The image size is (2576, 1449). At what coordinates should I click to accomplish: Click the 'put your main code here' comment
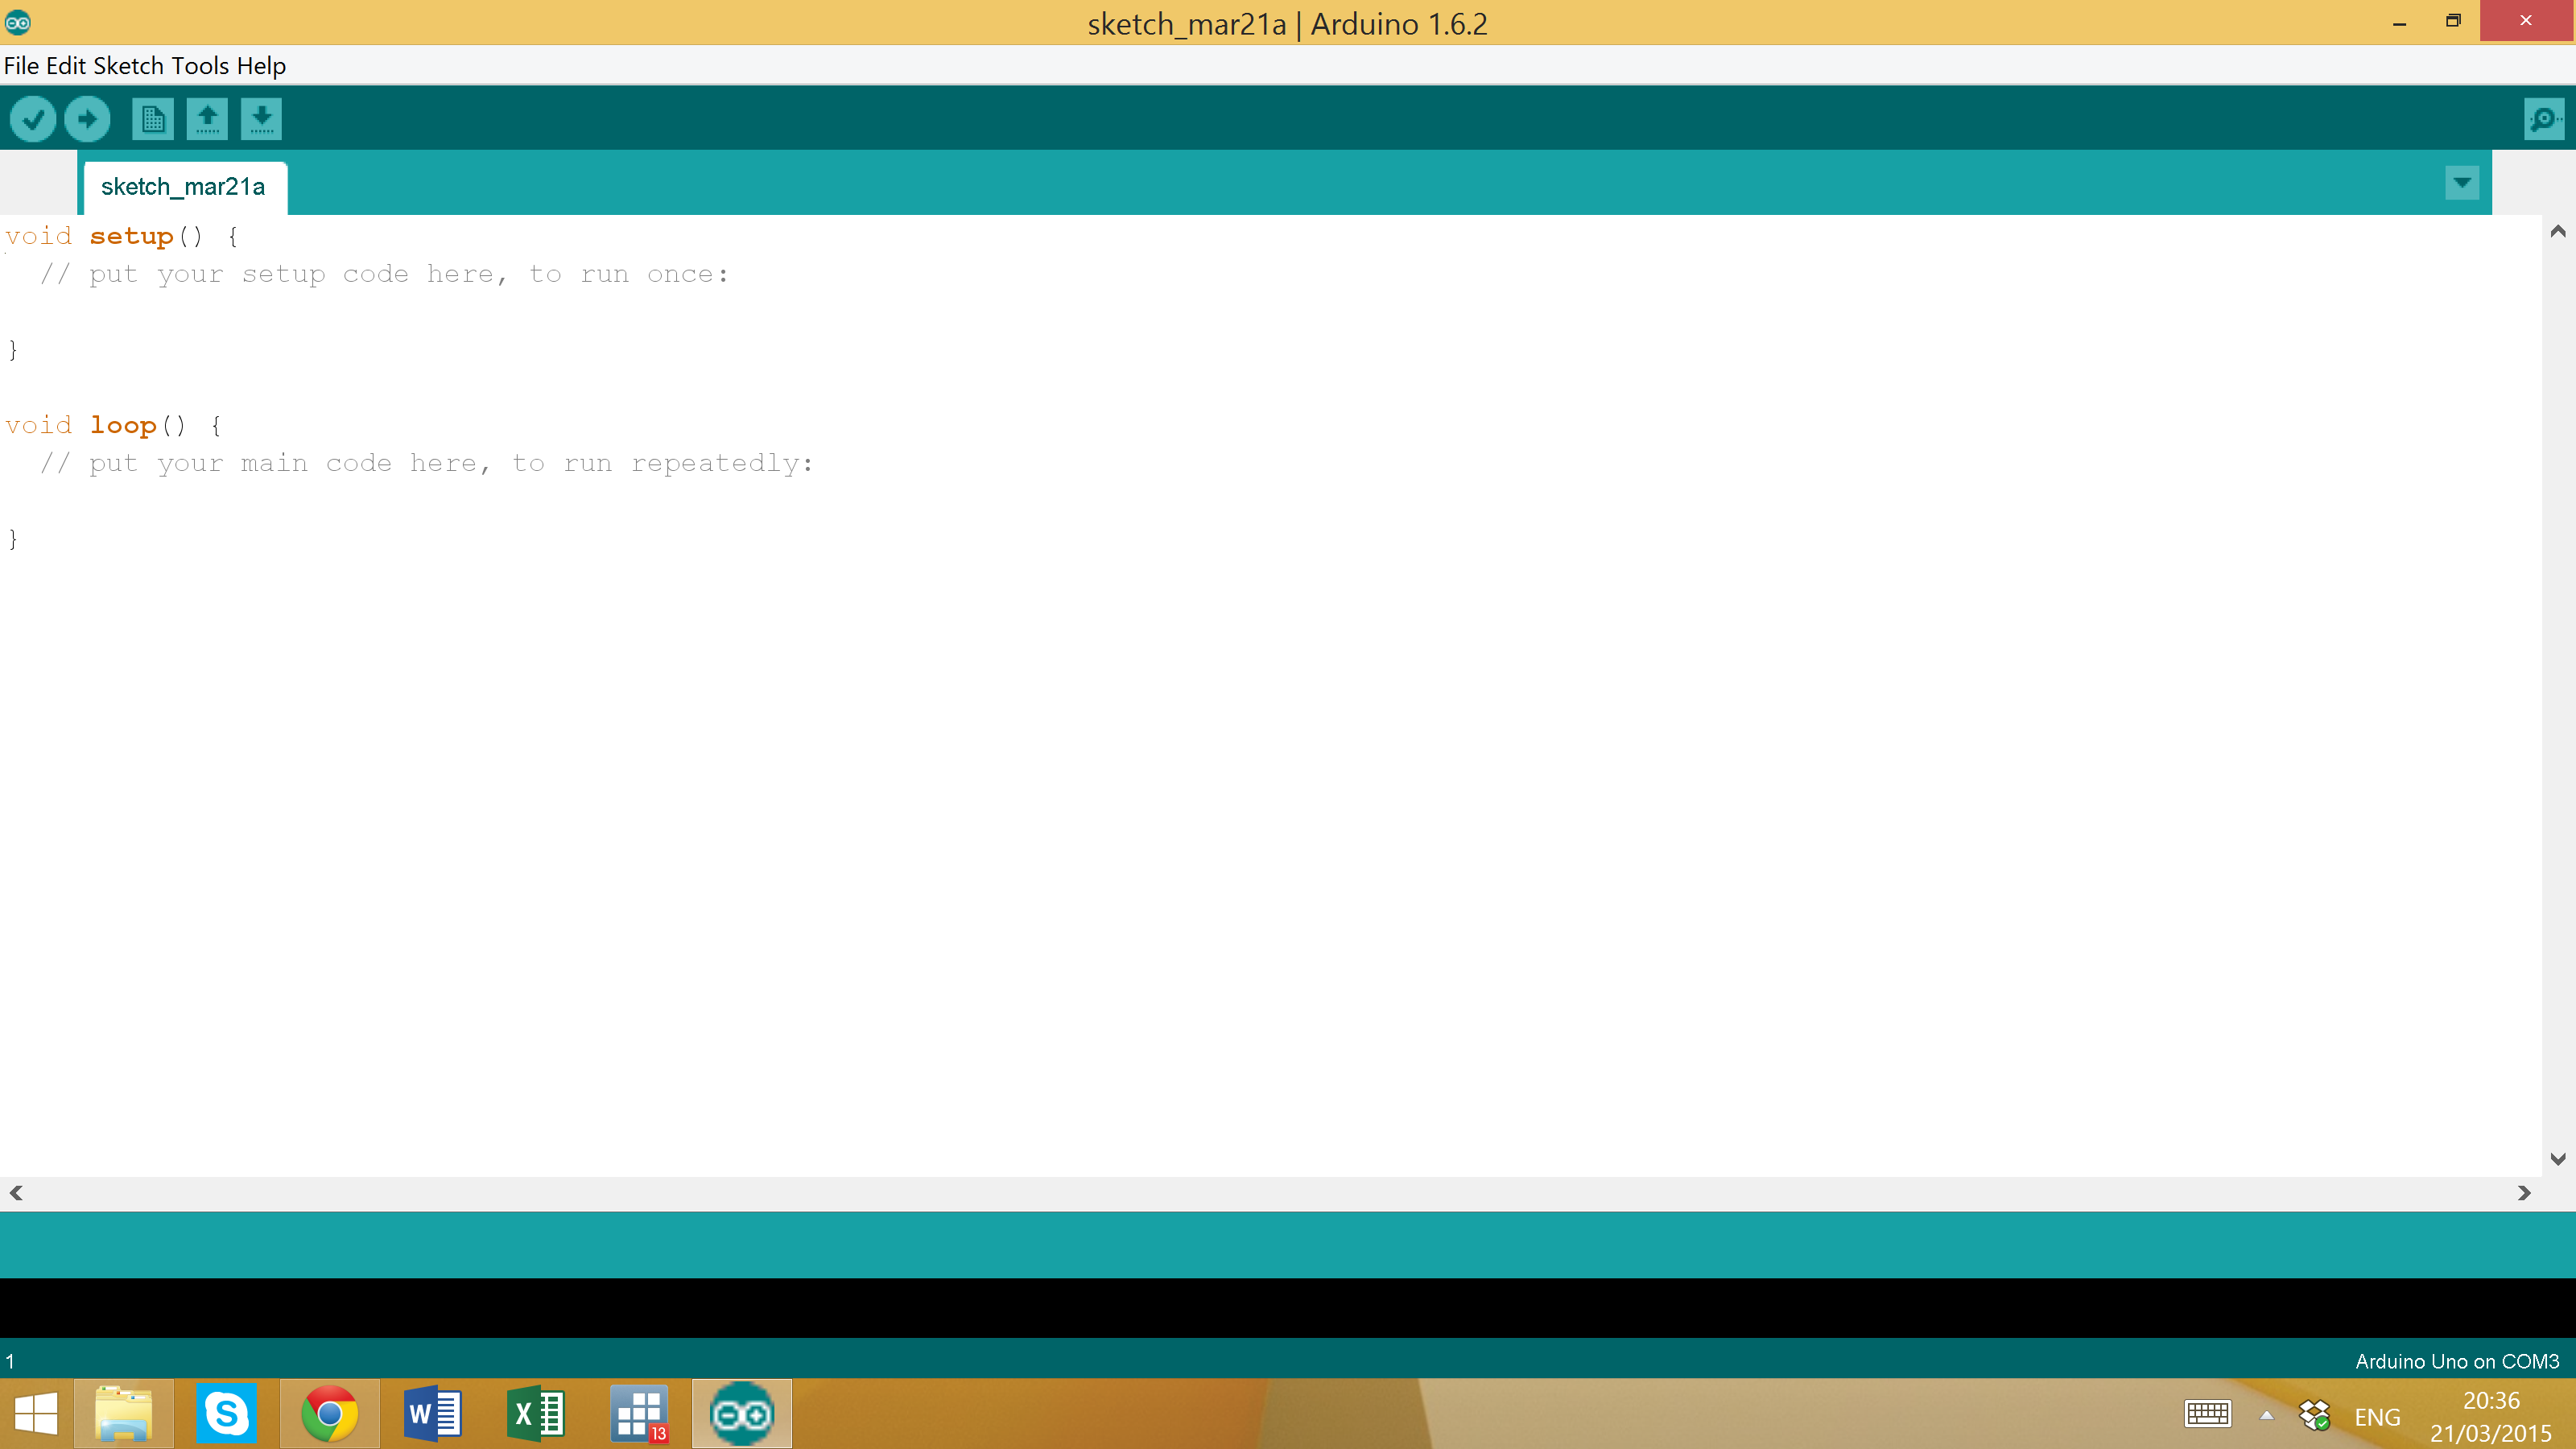[x=427, y=463]
